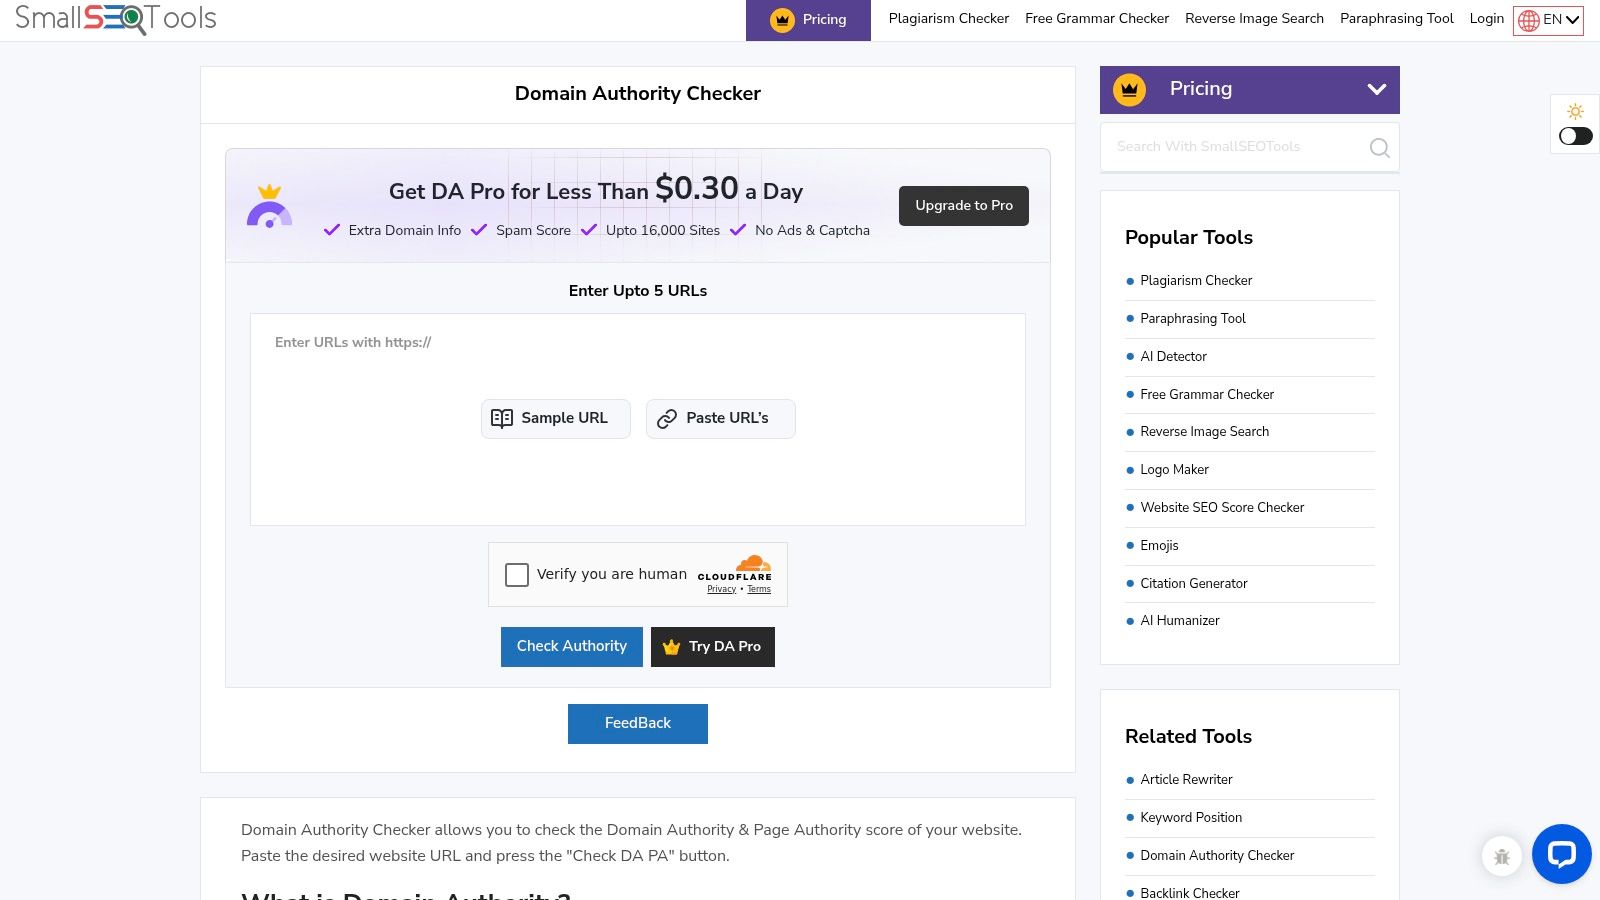
Task: Check the Verify you are human checkbox
Action: (517, 575)
